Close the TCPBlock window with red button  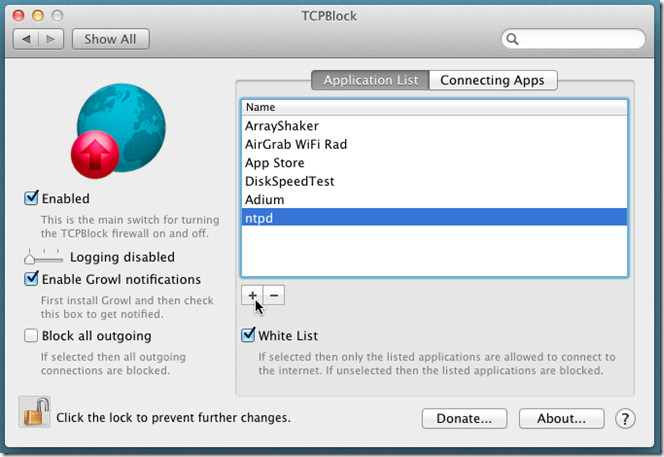(19, 16)
